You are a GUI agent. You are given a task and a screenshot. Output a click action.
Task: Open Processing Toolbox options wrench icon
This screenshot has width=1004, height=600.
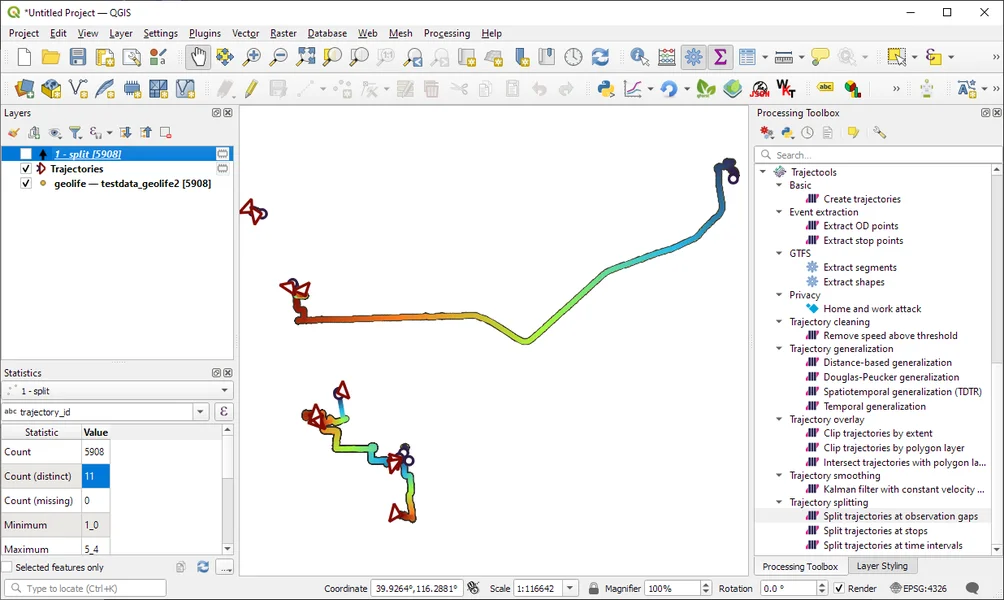(879, 133)
